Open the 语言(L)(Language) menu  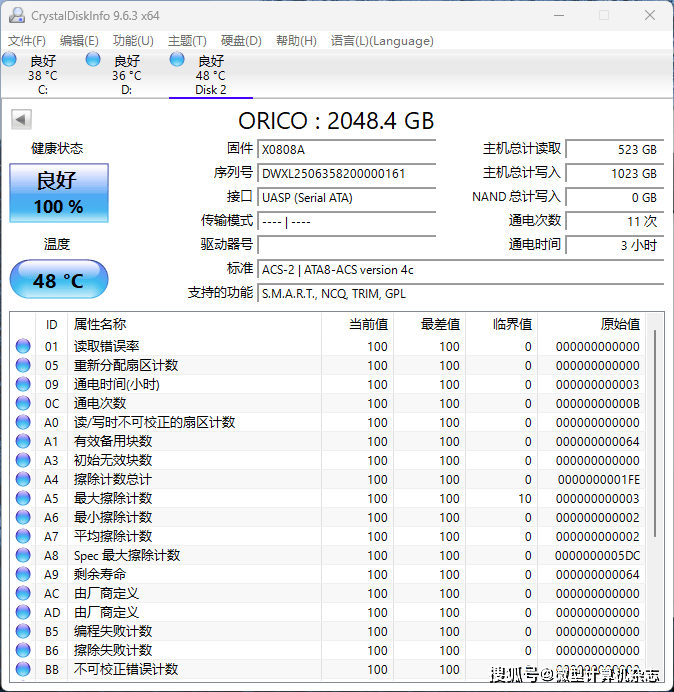point(382,41)
